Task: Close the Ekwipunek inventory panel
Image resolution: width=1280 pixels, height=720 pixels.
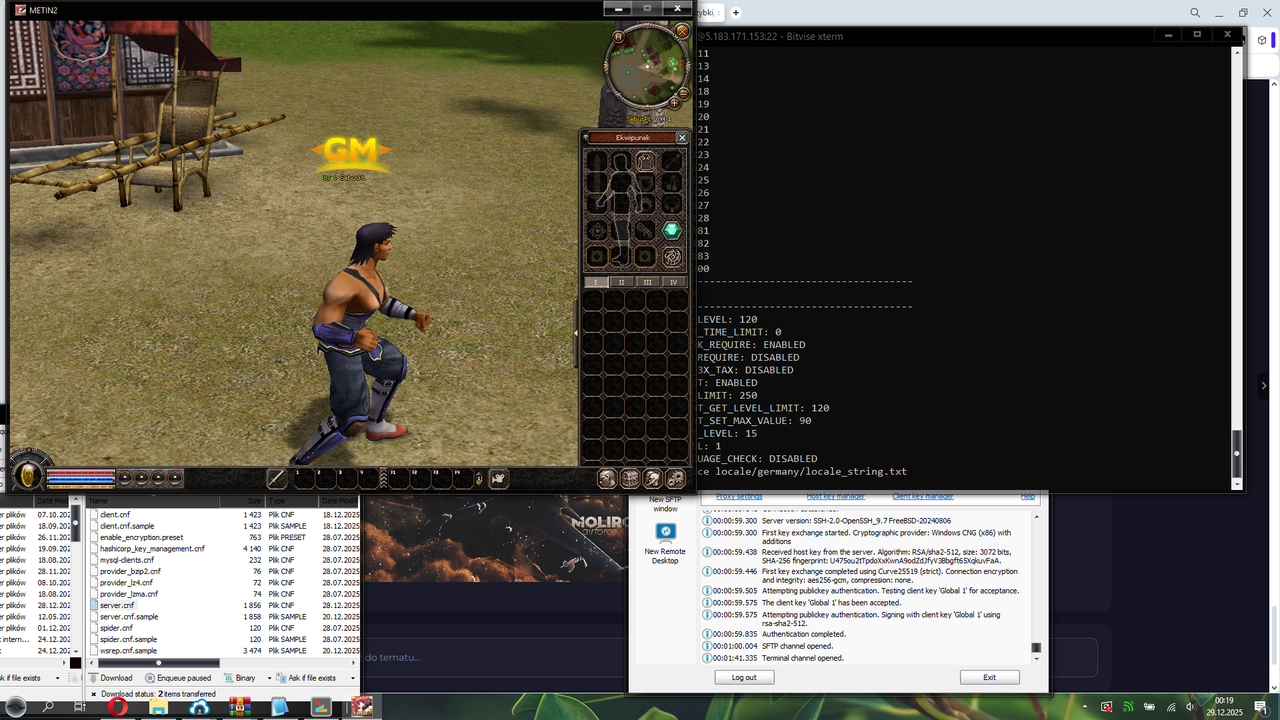Action: [682, 138]
